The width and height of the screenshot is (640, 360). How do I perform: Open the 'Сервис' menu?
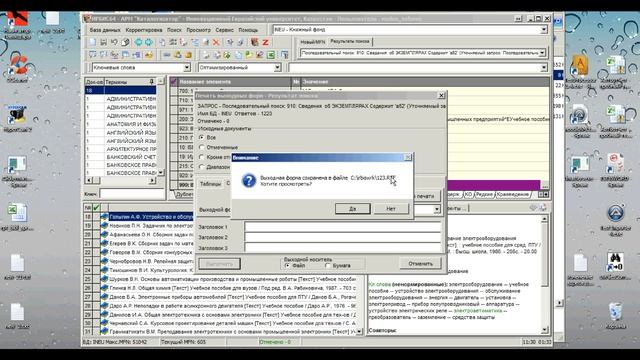pyautogui.click(x=224, y=30)
